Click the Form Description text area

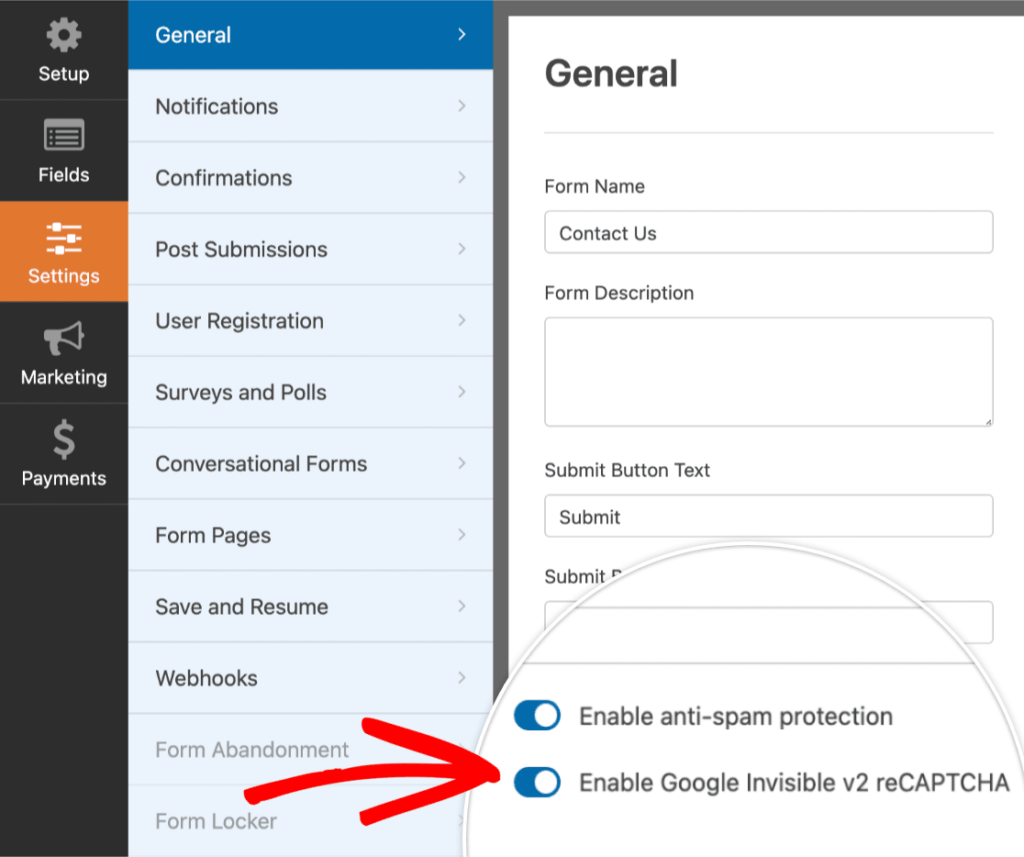pos(768,371)
